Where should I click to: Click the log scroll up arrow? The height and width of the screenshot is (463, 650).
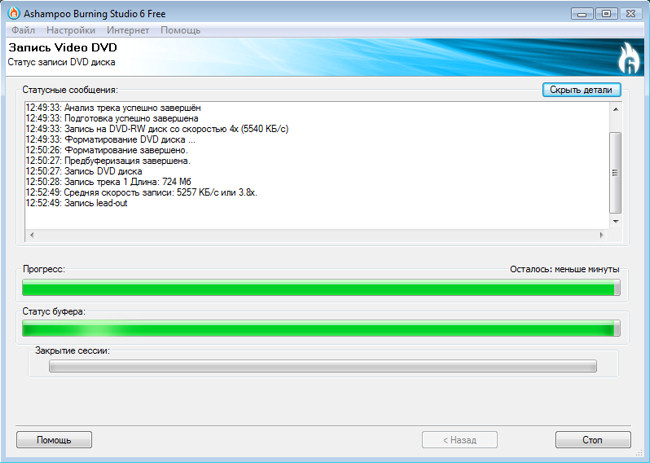pyautogui.click(x=615, y=109)
